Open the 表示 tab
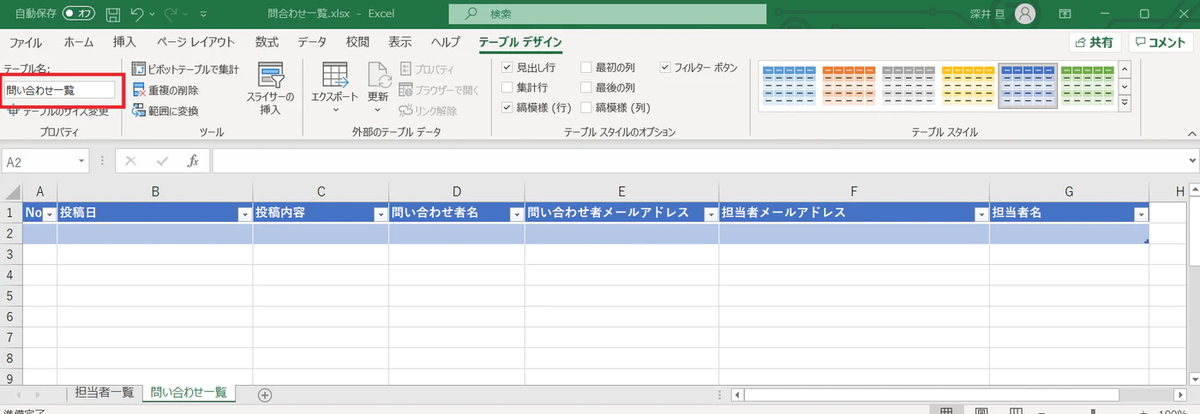Screen dimensions: 1200x414 [400, 42]
